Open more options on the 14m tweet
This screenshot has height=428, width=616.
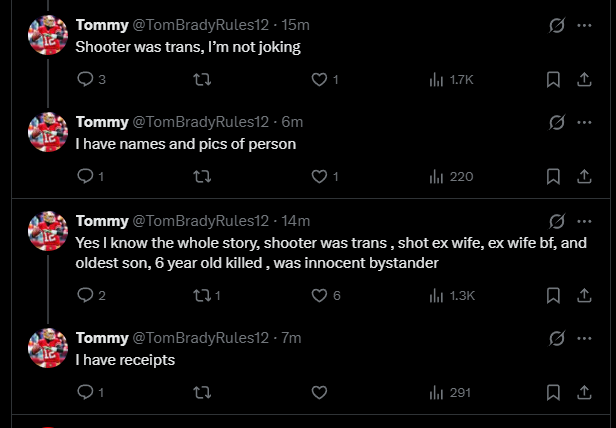coord(584,220)
